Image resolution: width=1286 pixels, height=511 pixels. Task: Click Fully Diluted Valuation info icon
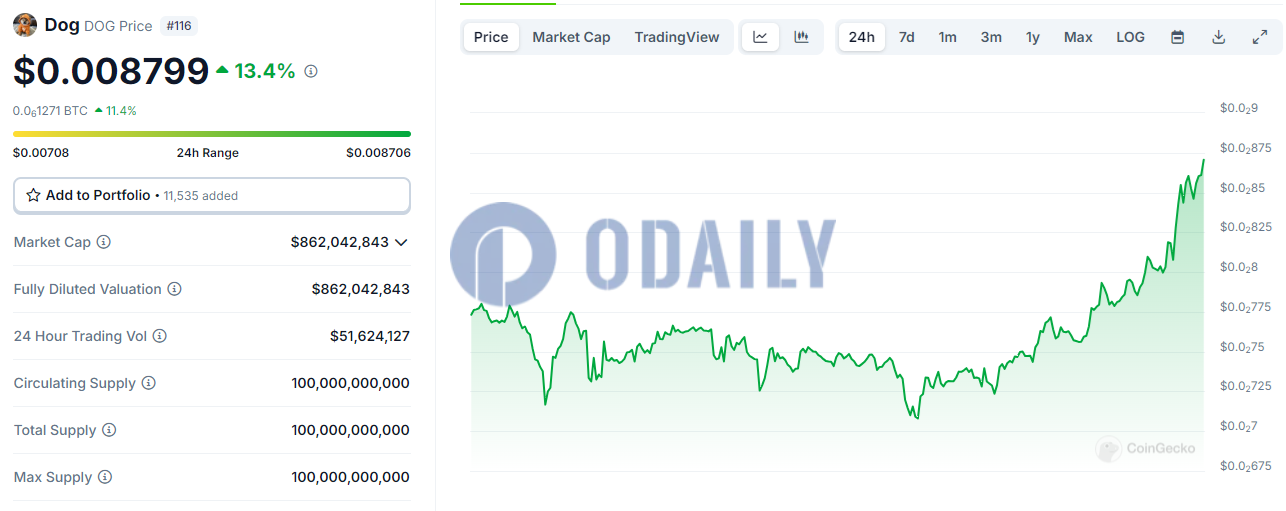click(x=174, y=289)
